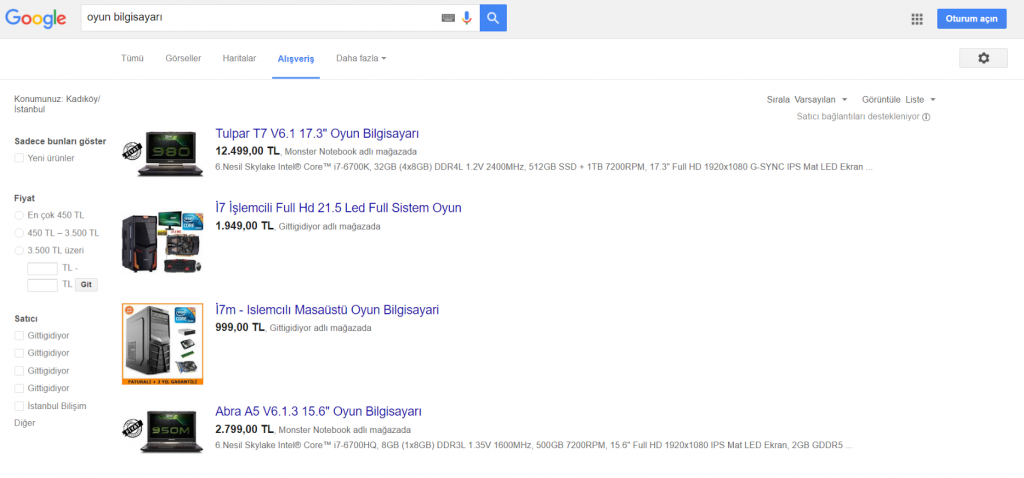Image resolution: width=1024 pixels, height=478 pixels.
Task: Open the on-screen keyboard icon
Action: click(448, 18)
